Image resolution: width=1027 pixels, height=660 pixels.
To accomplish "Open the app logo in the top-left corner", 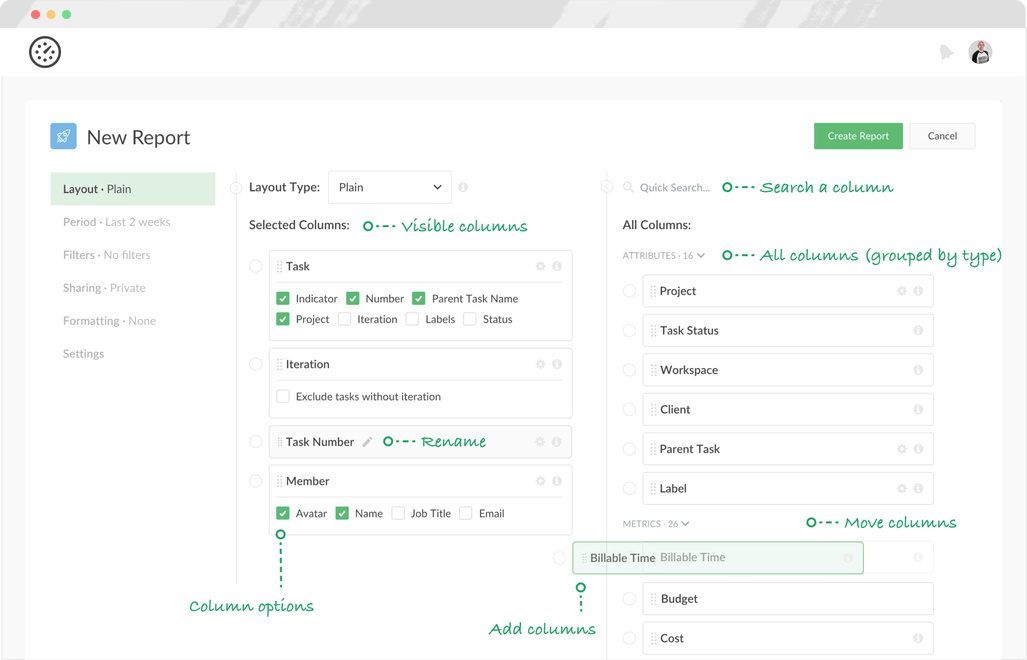I will 44,51.
